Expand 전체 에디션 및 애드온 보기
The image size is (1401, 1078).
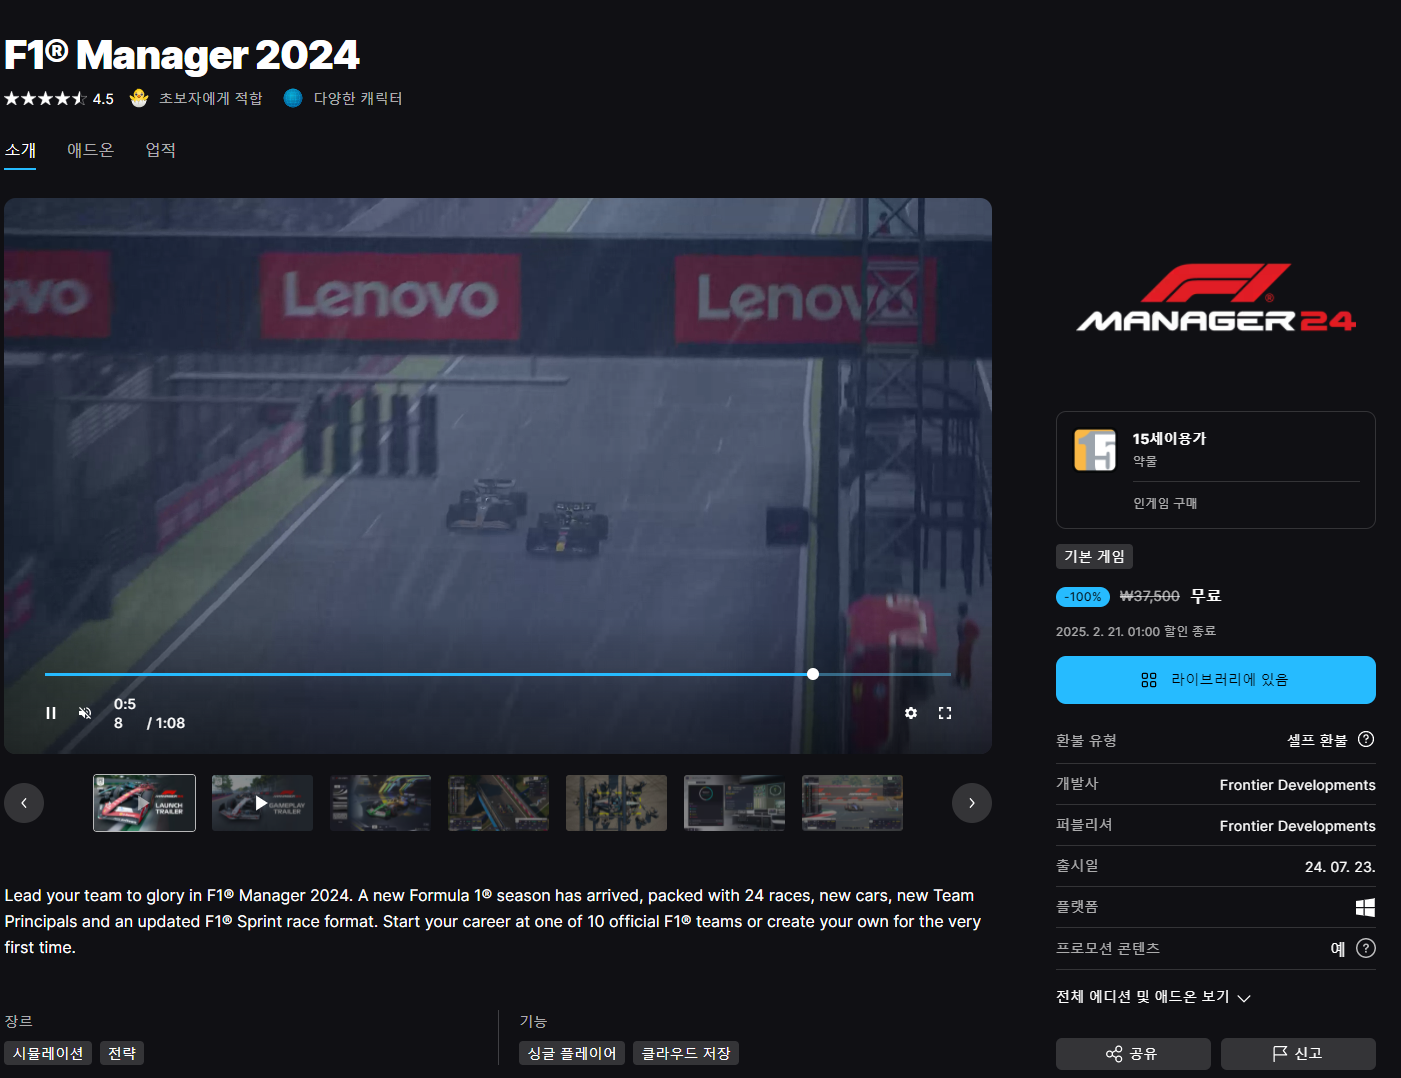(1153, 997)
